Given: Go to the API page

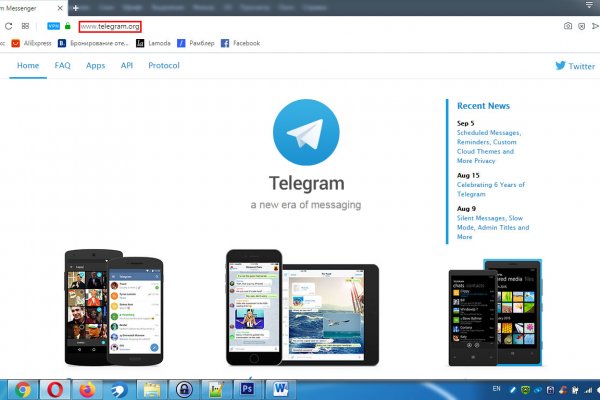Looking at the screenshot, I should pos(127,66).
